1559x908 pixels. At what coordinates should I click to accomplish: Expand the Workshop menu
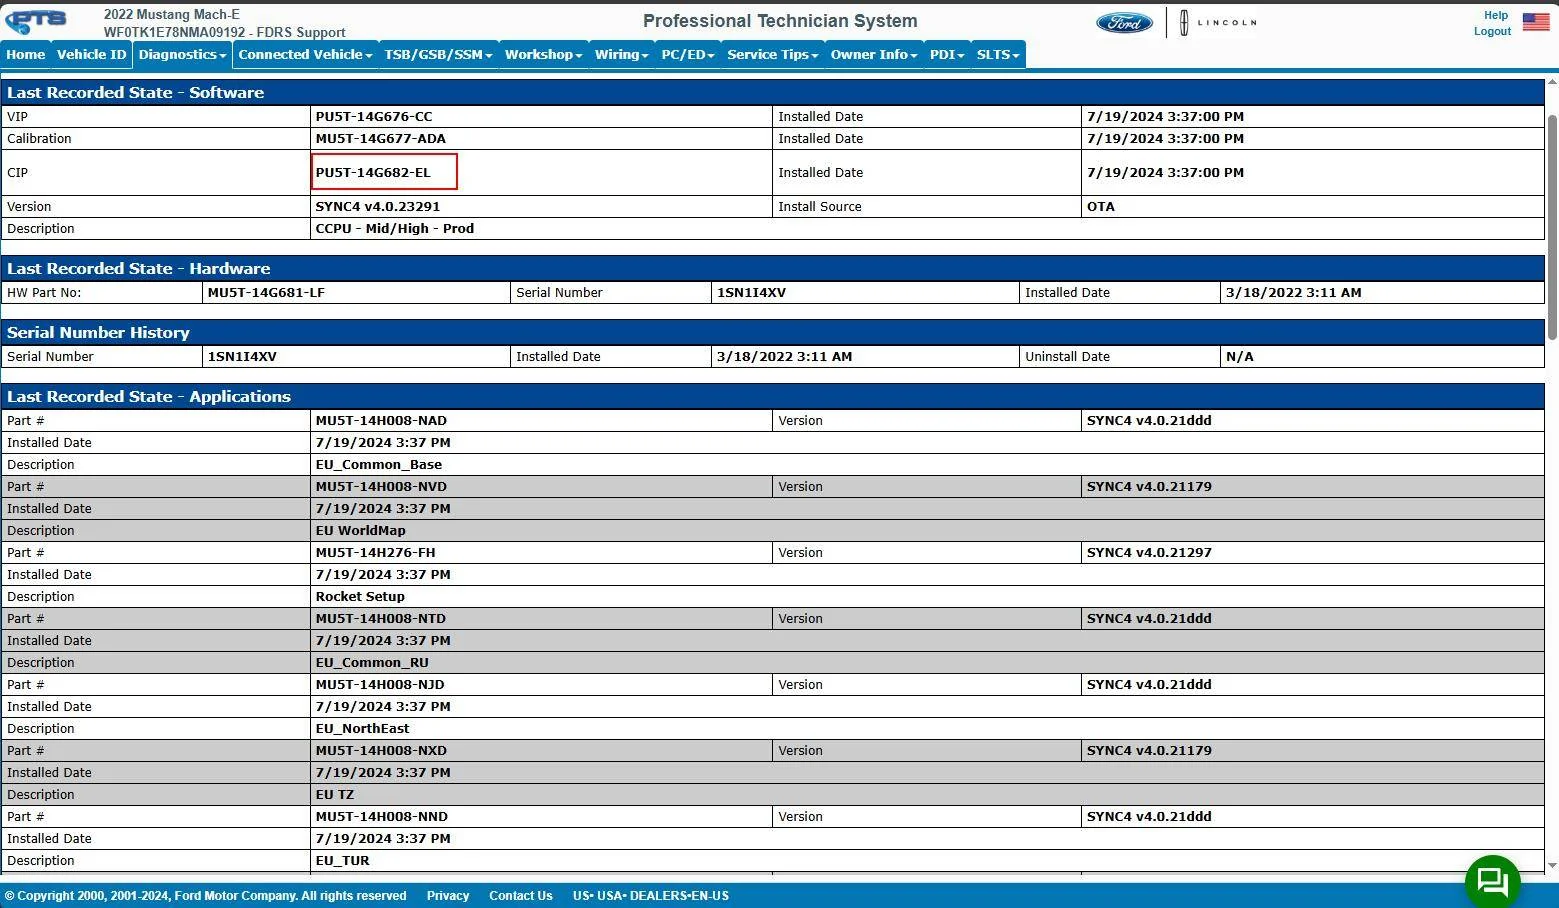543,54
